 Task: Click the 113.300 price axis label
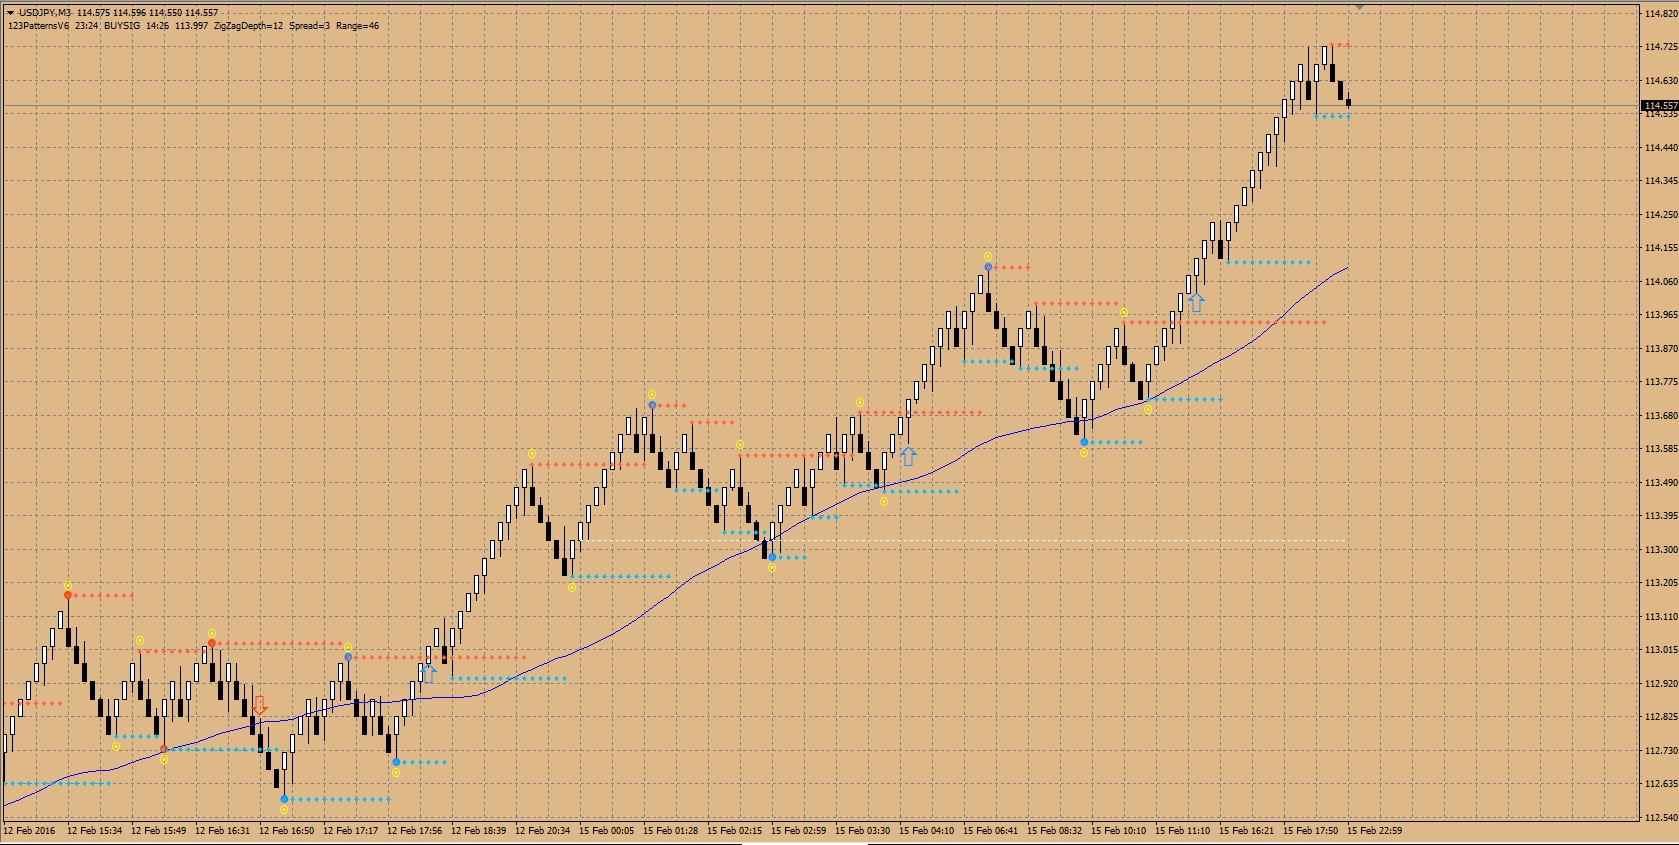tap(1661, 549)
